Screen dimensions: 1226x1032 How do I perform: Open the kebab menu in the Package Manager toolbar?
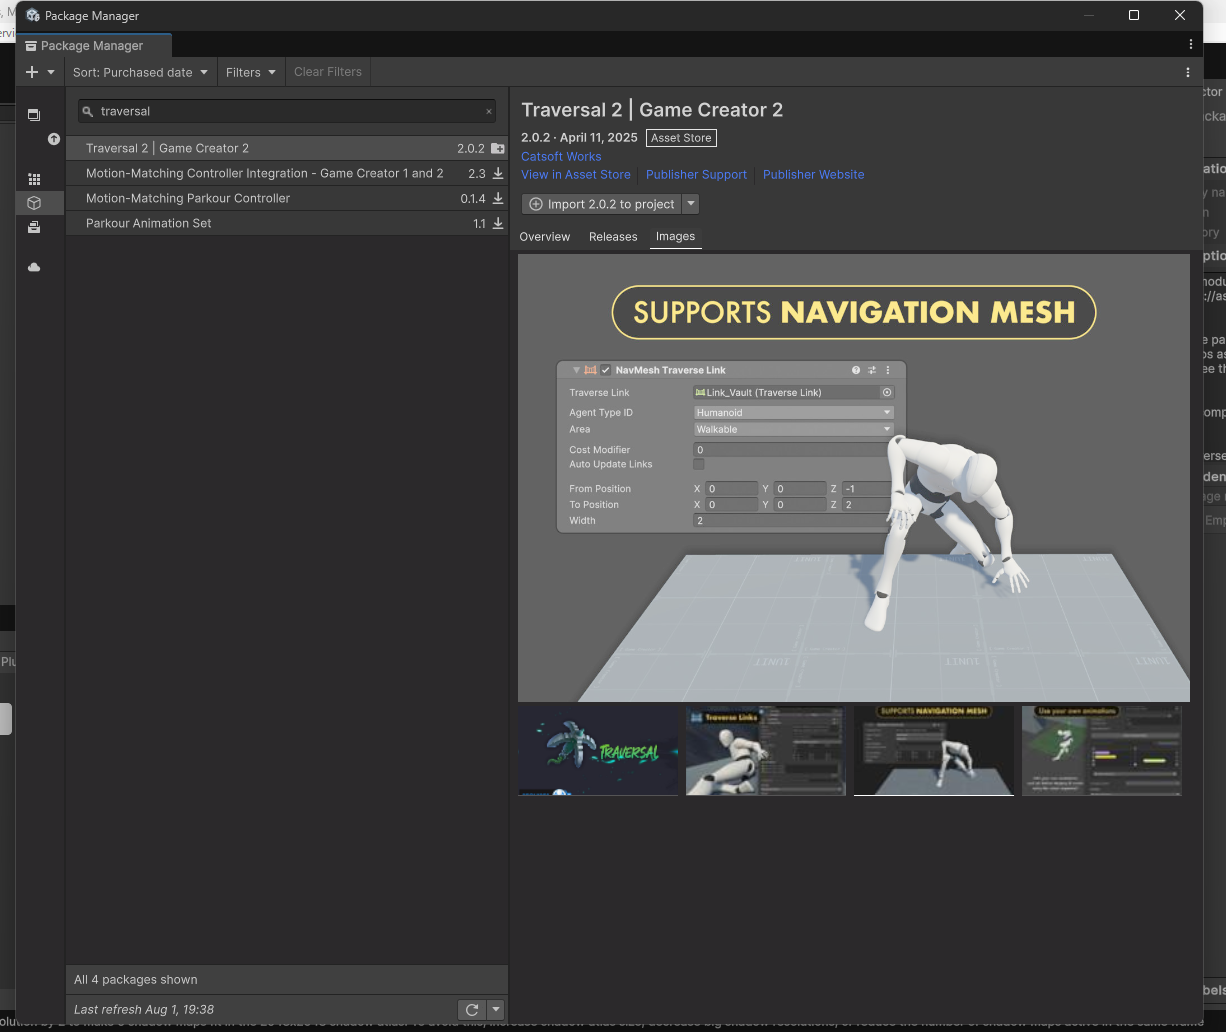coord(1188,72)
